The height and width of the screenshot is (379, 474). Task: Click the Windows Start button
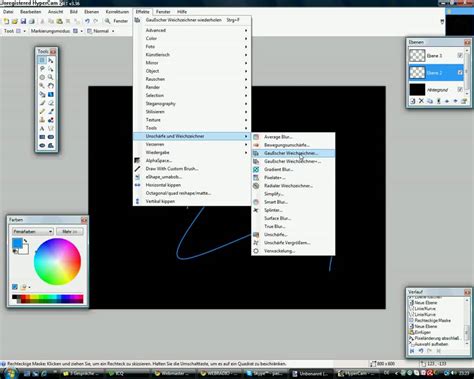(10, 373)
